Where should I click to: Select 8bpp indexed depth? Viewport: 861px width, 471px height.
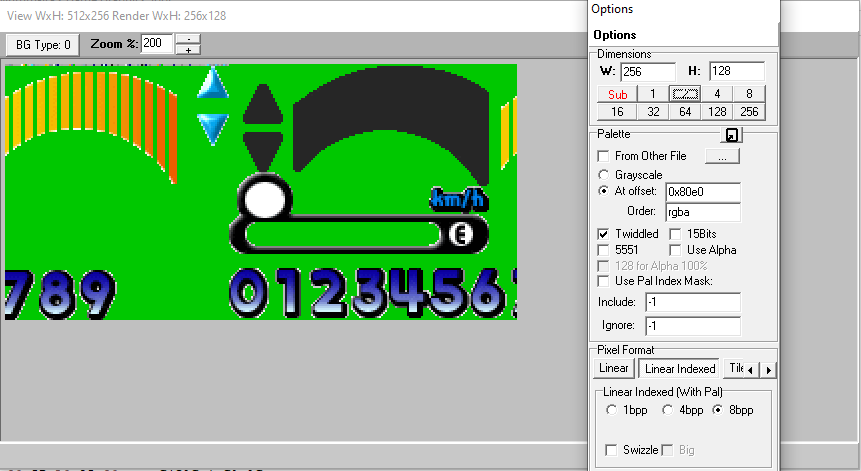pos(717,410)
